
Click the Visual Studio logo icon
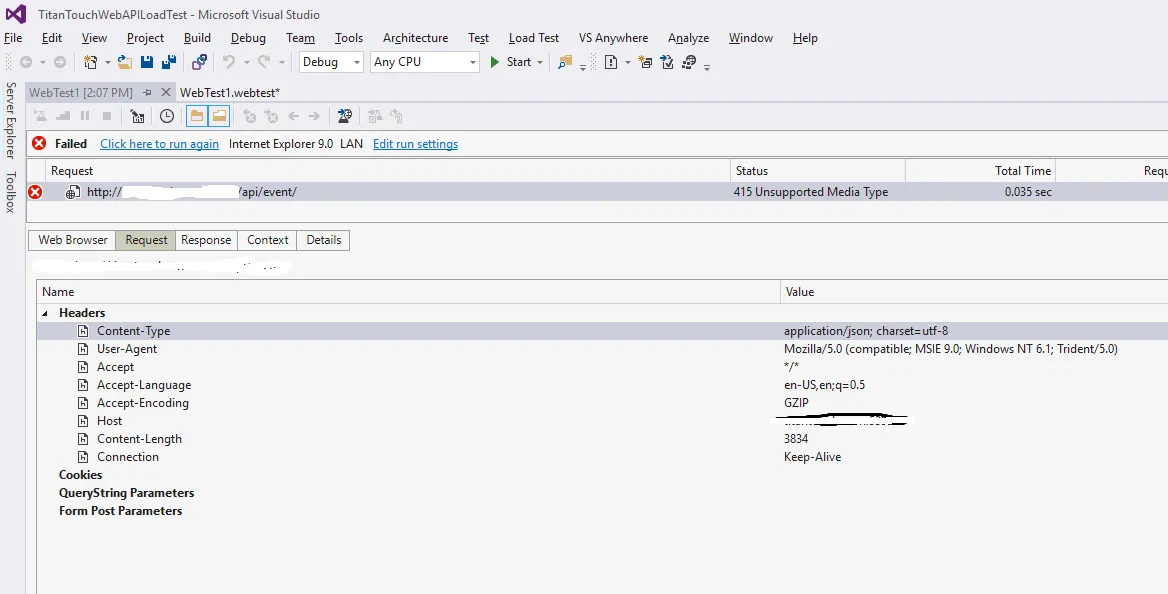pos(16,13)
